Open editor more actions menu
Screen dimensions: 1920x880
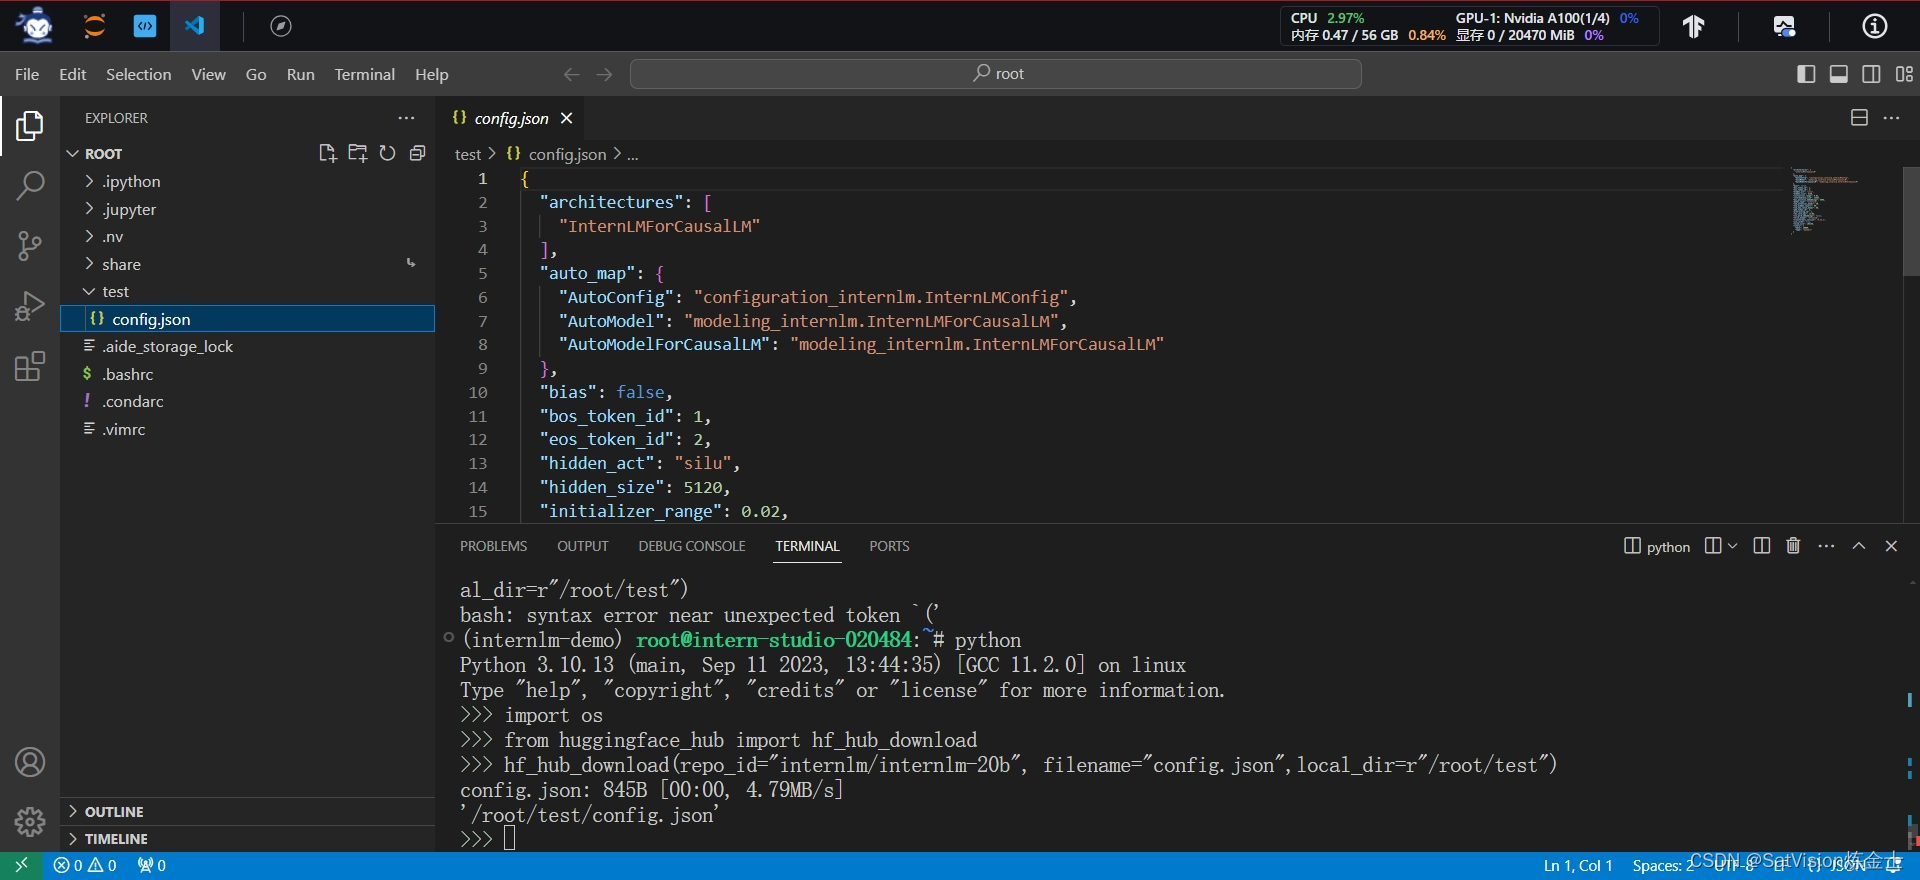pos(1891,118)
